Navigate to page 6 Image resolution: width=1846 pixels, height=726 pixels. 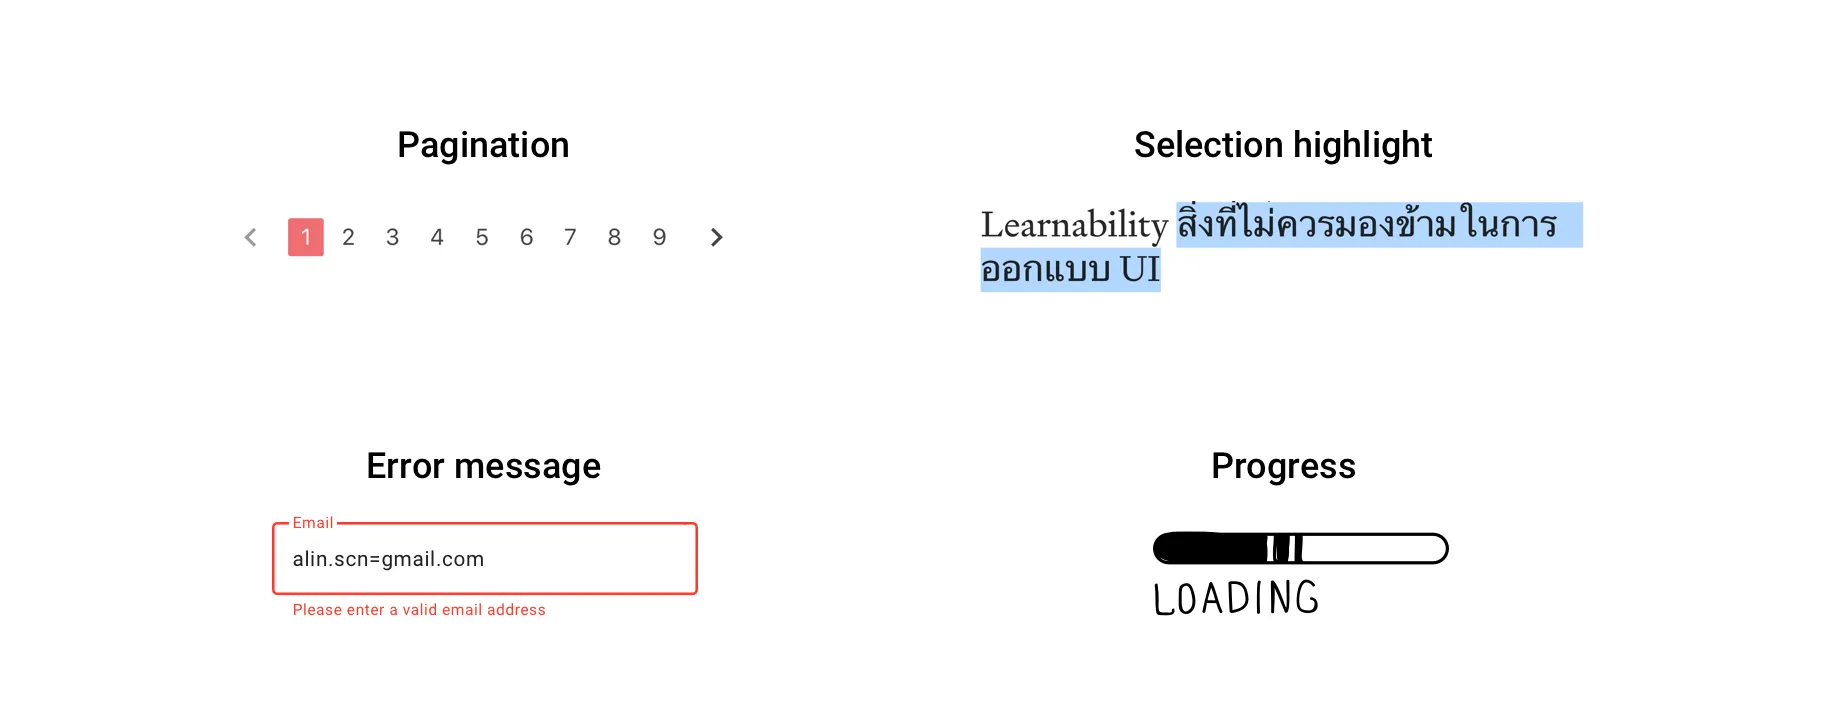click(x=526, y=237)
